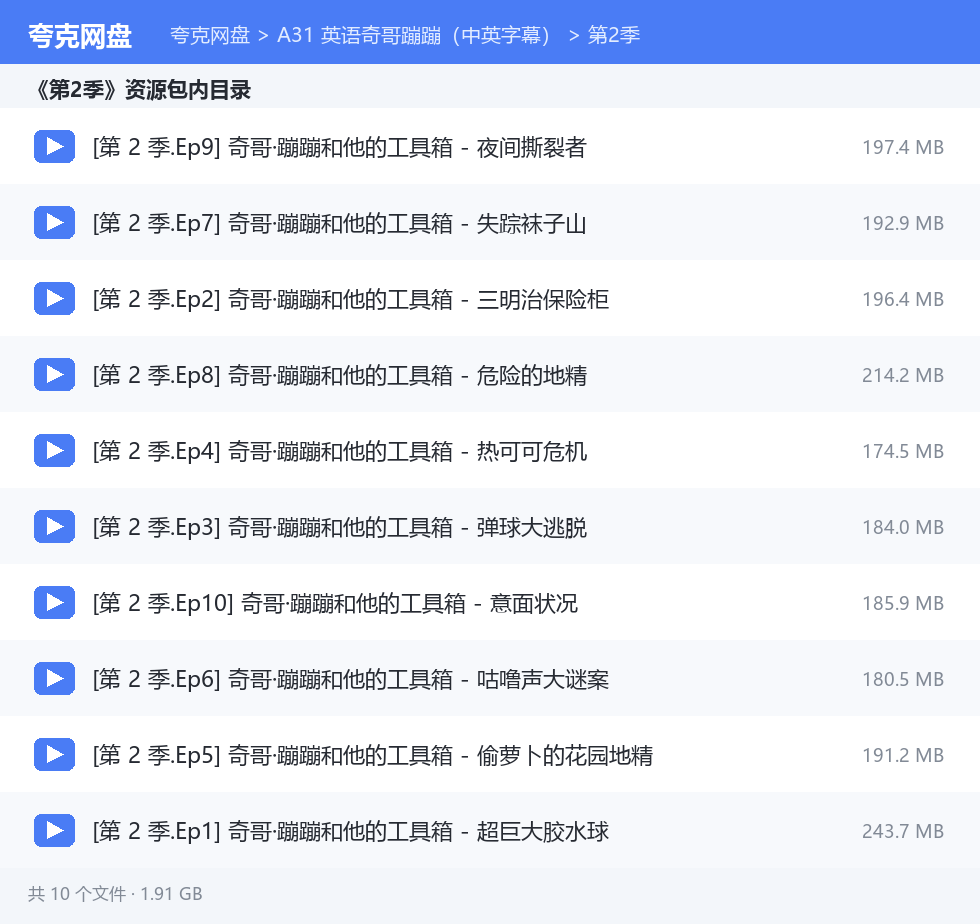Open file name Ep8 危险的地精

tap(339, 376)
